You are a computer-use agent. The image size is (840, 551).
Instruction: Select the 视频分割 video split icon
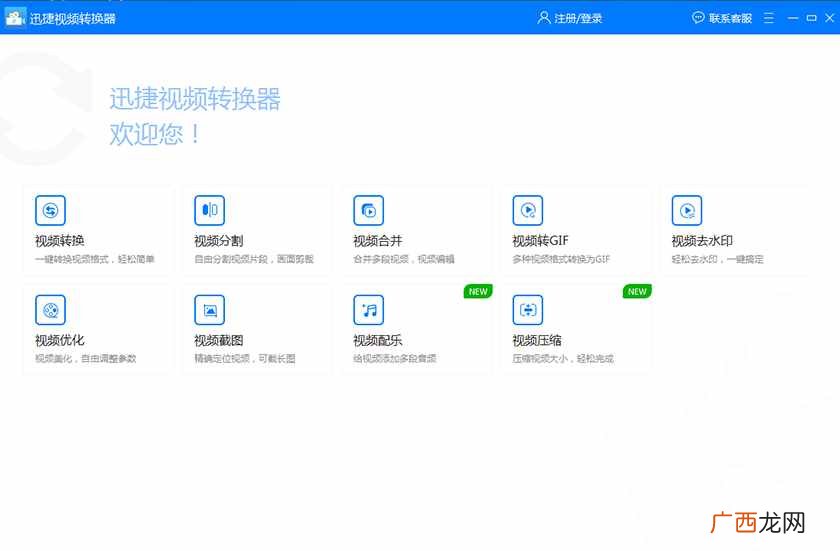[x=209, y=210]
